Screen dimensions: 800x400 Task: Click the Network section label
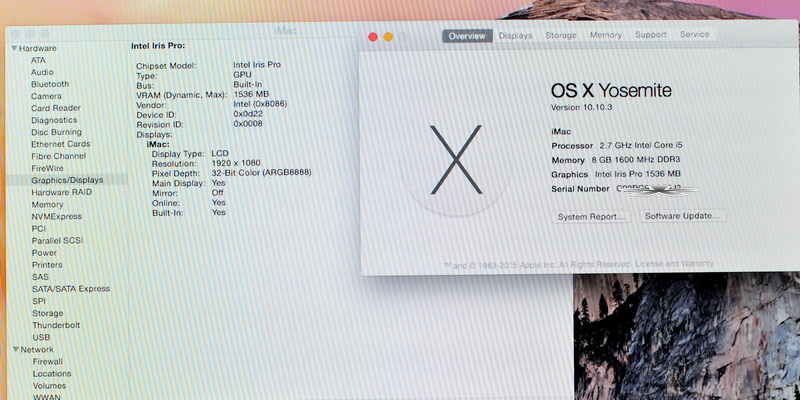click(x=37, y=349)
